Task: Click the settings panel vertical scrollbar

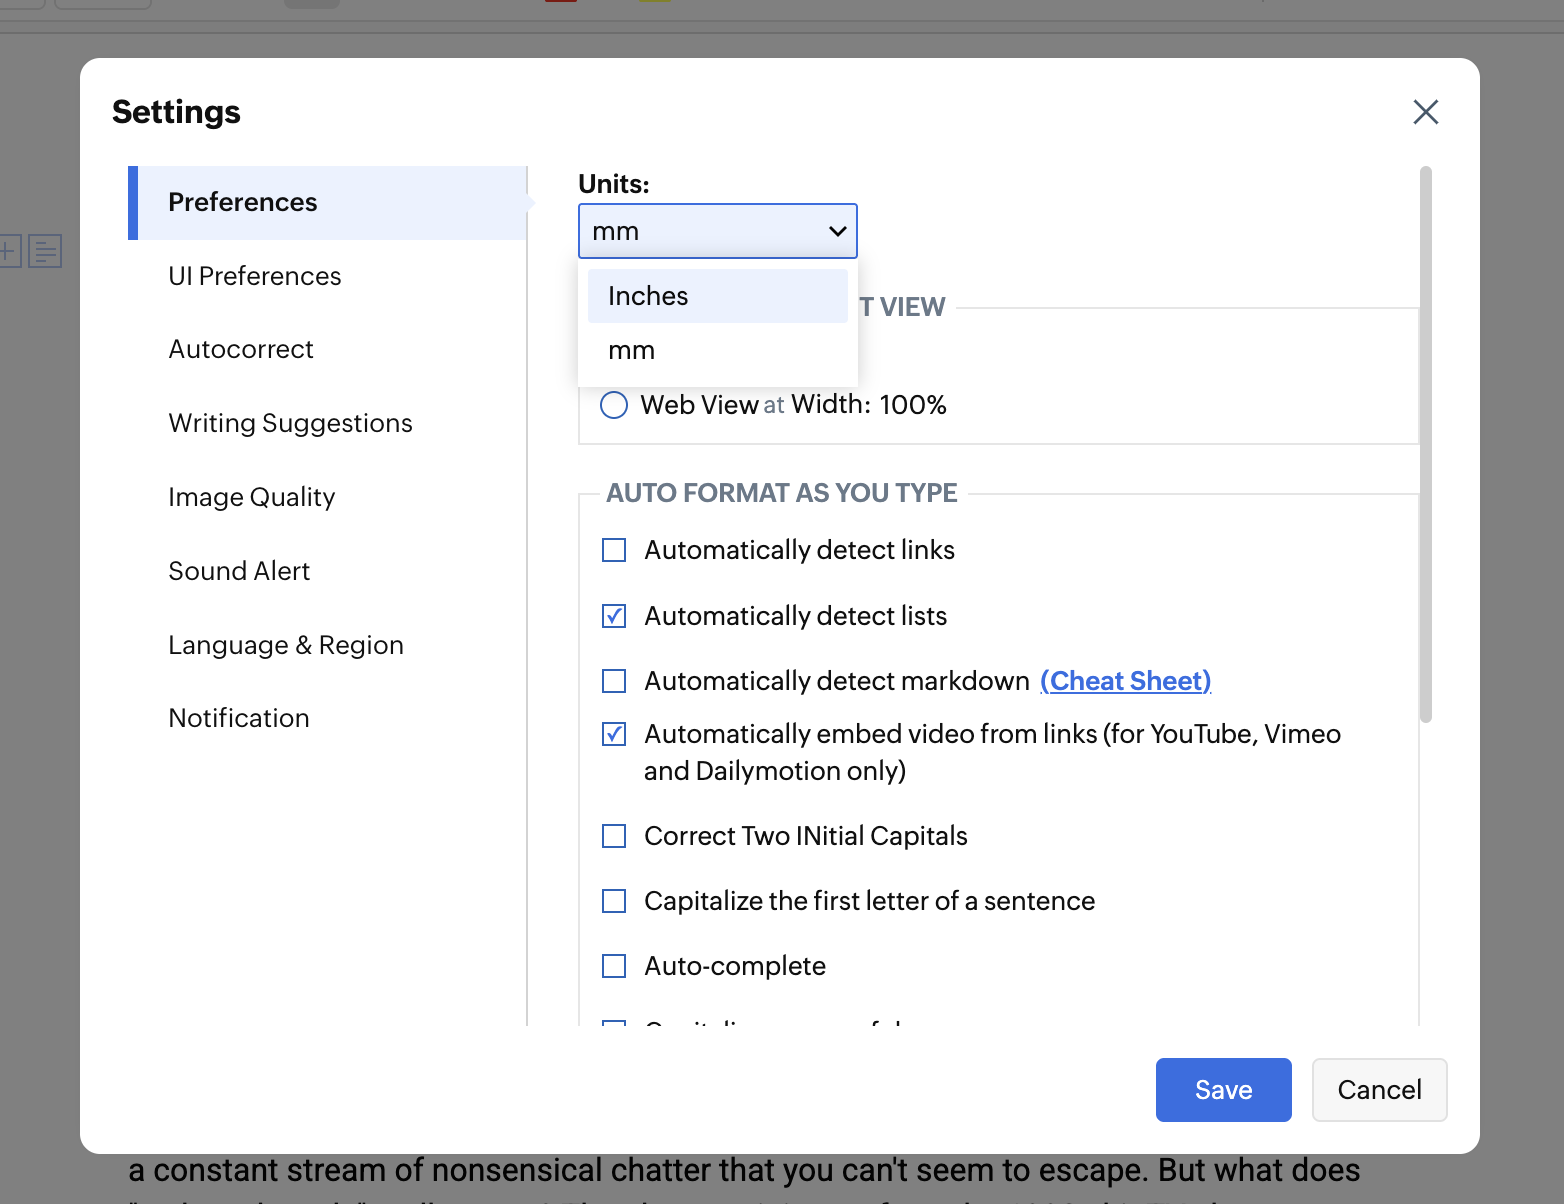Action: pos(1426,444)
